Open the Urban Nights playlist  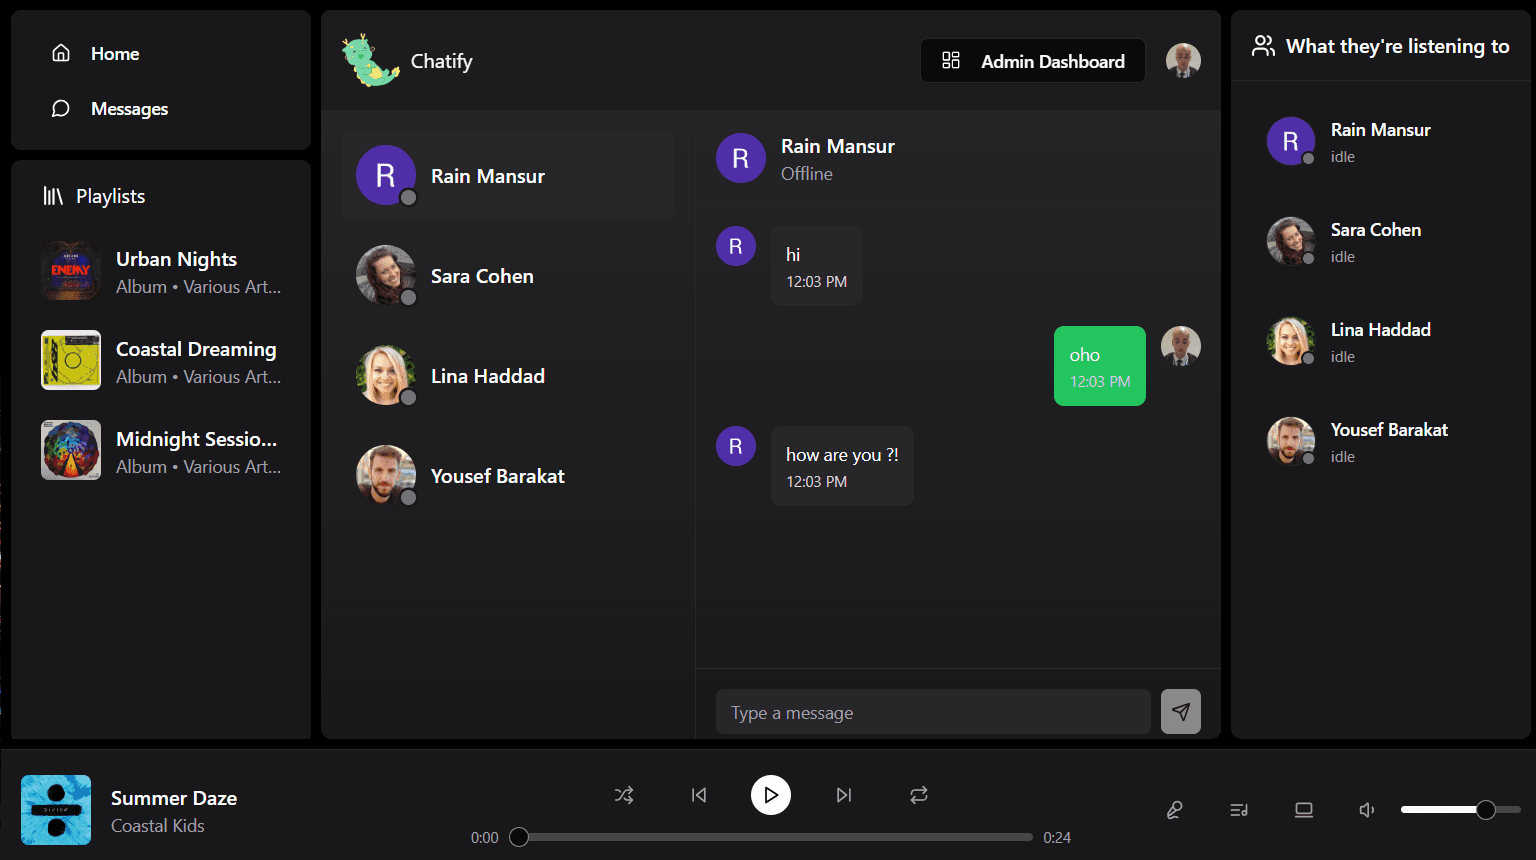pyautogui.click(x=176, y=259)
